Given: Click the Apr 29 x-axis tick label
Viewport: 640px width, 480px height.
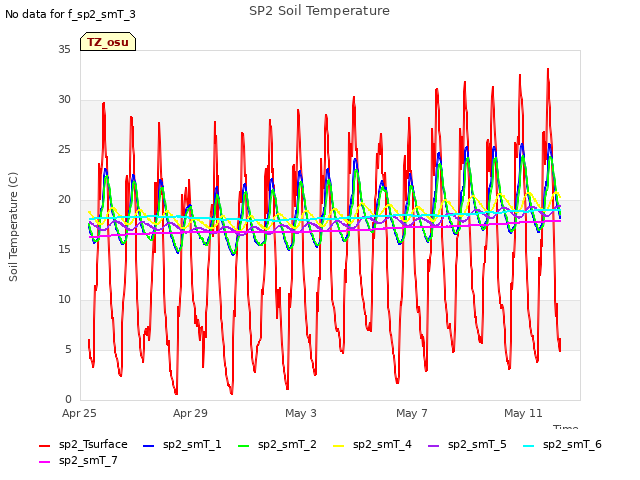Looking at the screenshot, I should point(190,413).
